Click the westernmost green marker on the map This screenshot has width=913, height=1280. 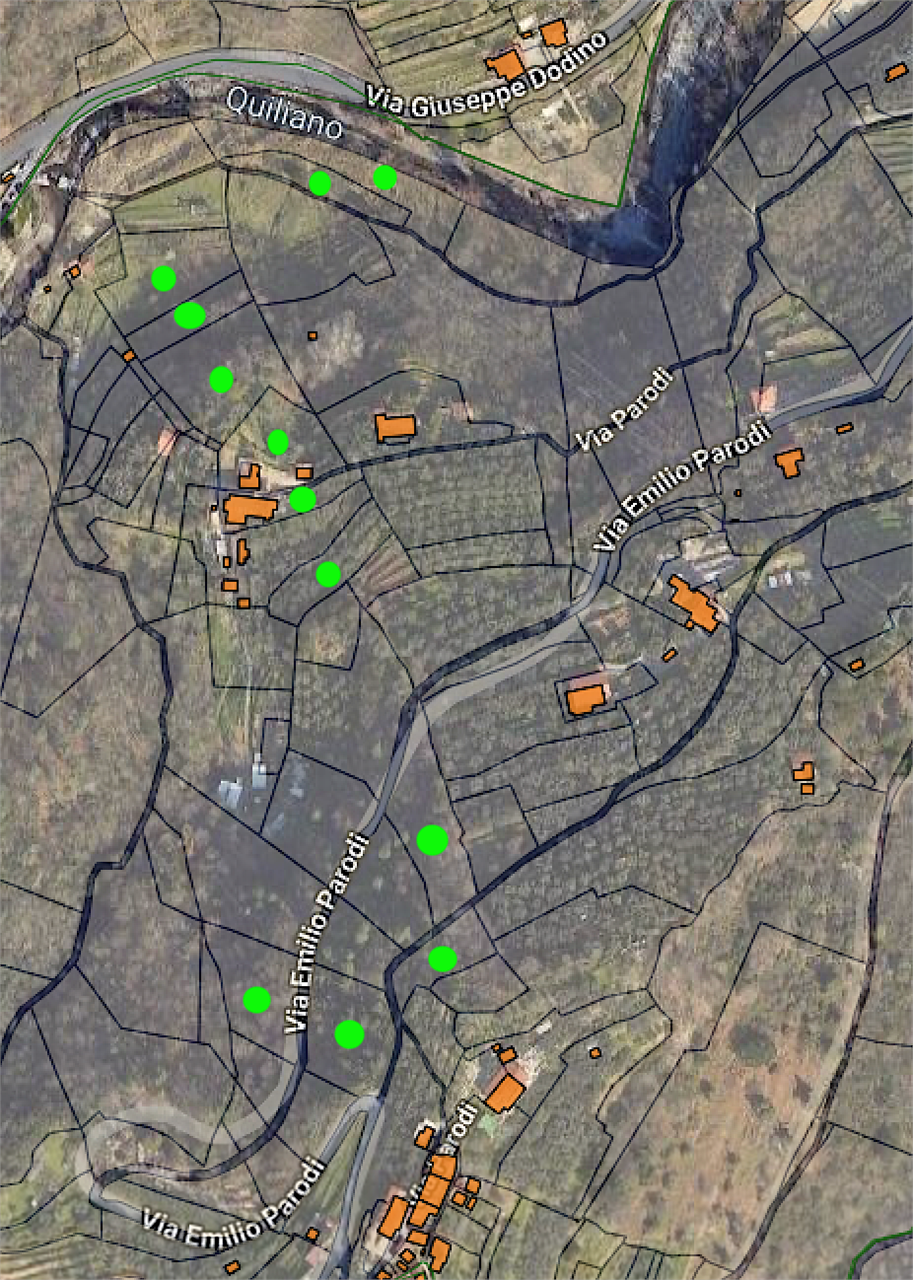click(x=164, y=279)
